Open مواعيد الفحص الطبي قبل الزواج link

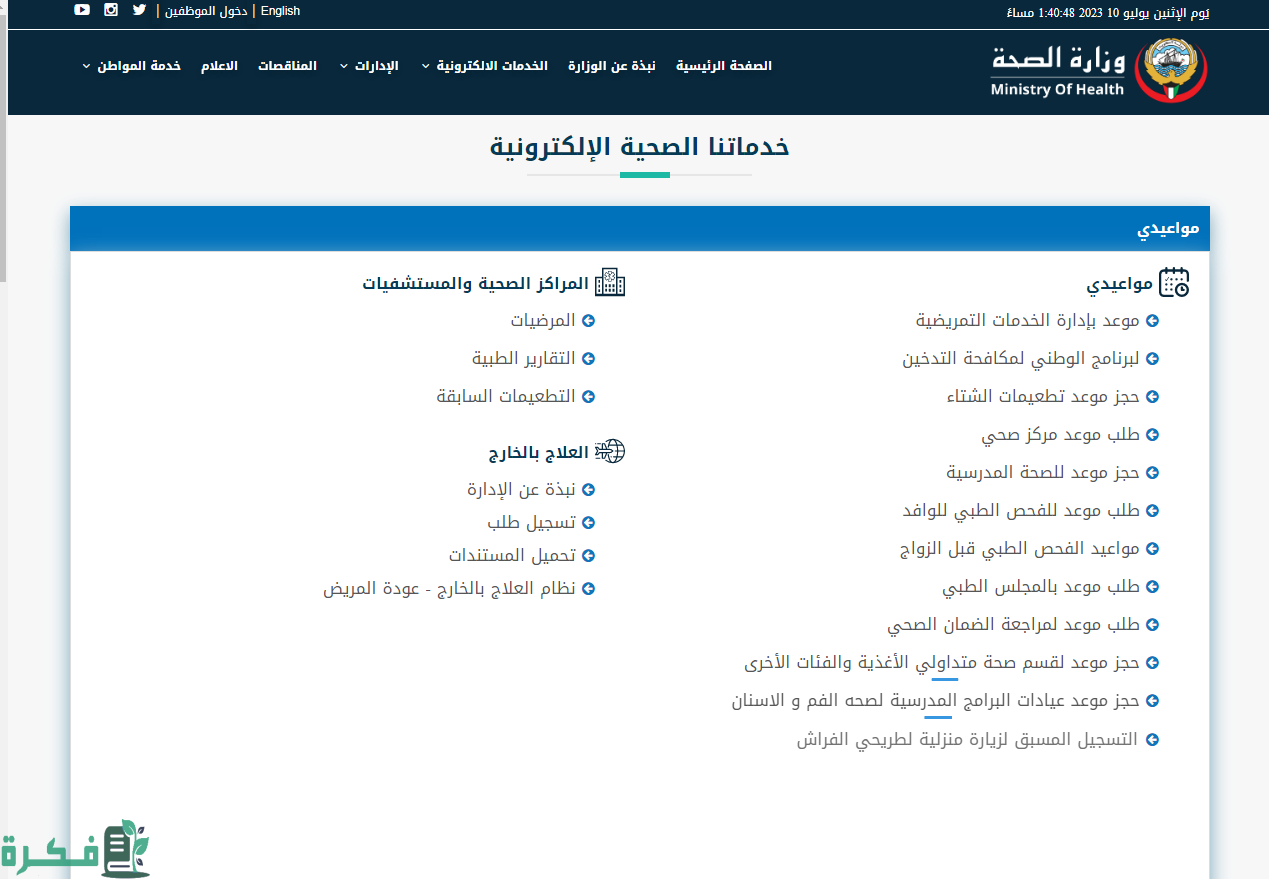tap(1020, 549)
